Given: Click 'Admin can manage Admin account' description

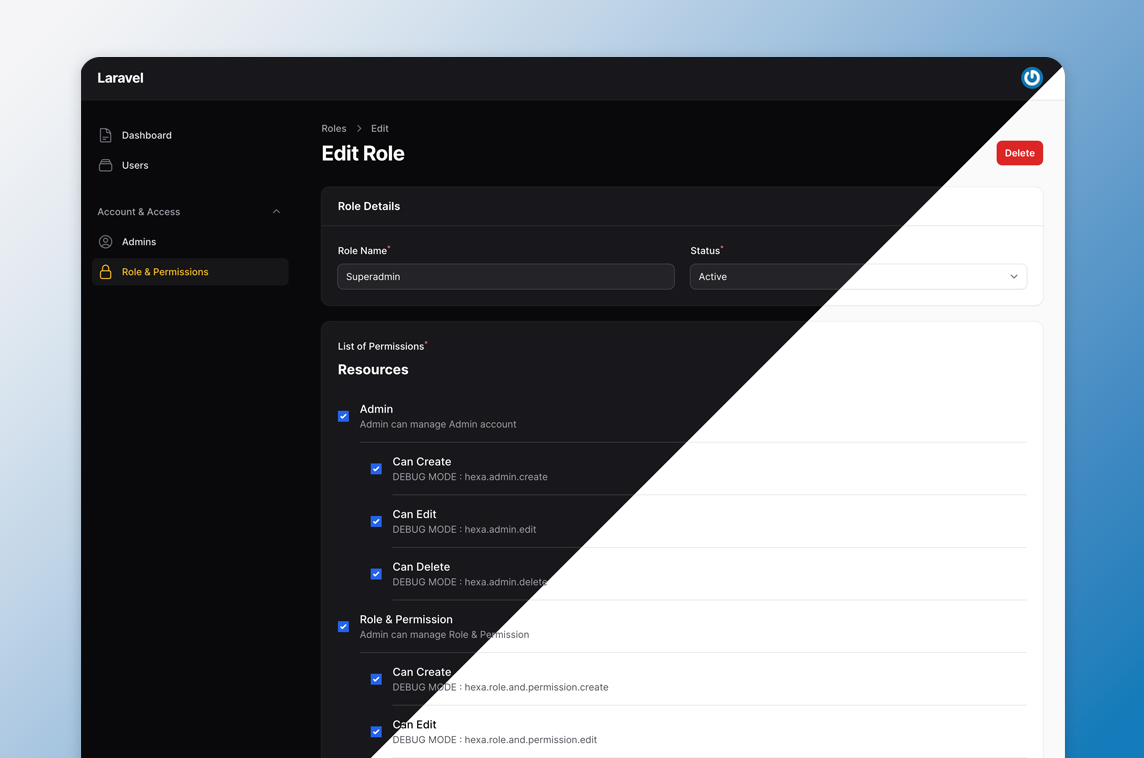Looking at the screenshot, I should click(x=438, y=425).
